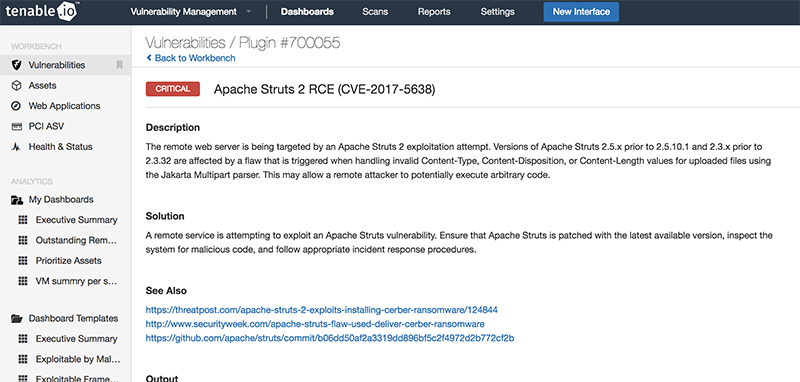Viewport: 800px width, 382px height.
Task: Open the Exploitable by Mal… template
Action: coord(78,359)
